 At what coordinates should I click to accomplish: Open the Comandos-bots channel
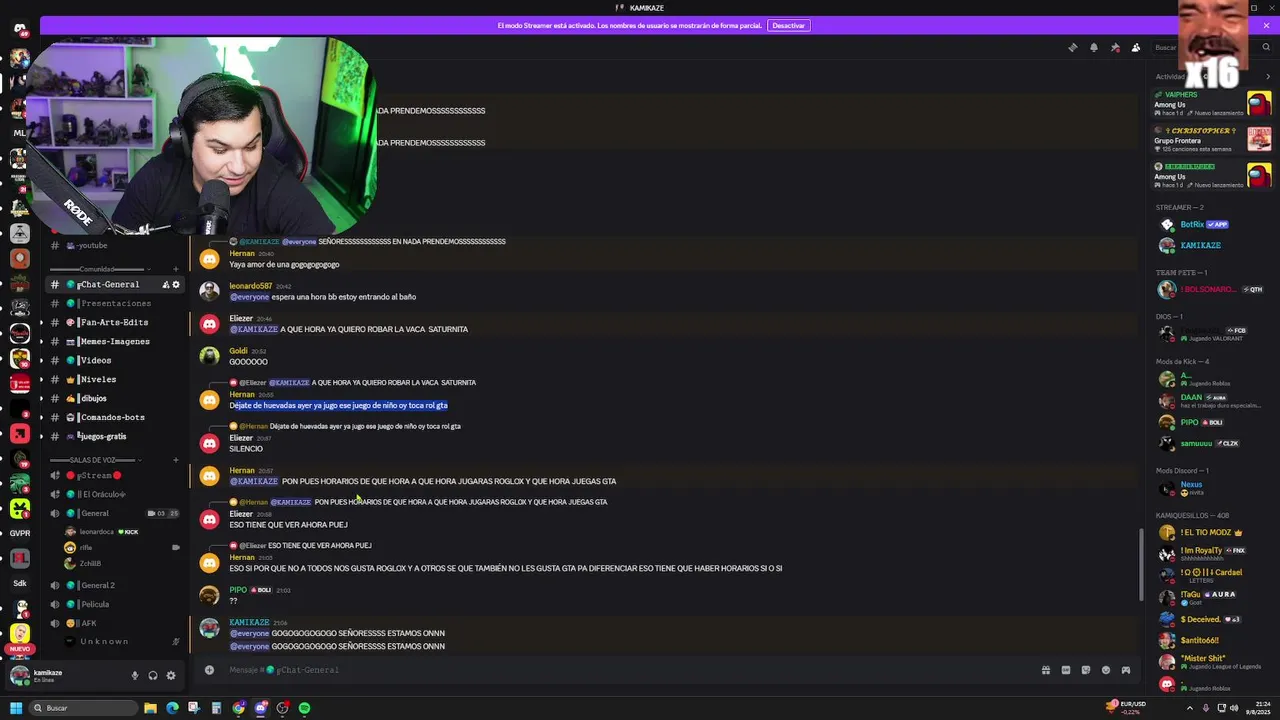point(115,417)
